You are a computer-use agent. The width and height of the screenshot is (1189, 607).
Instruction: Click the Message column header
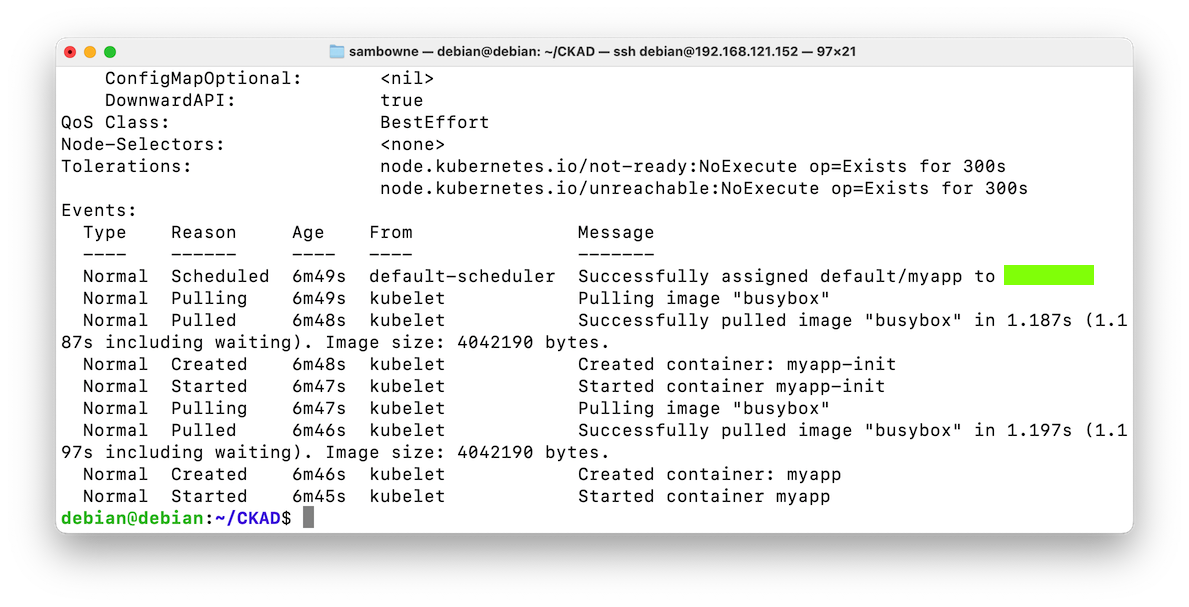click(616, 232)
